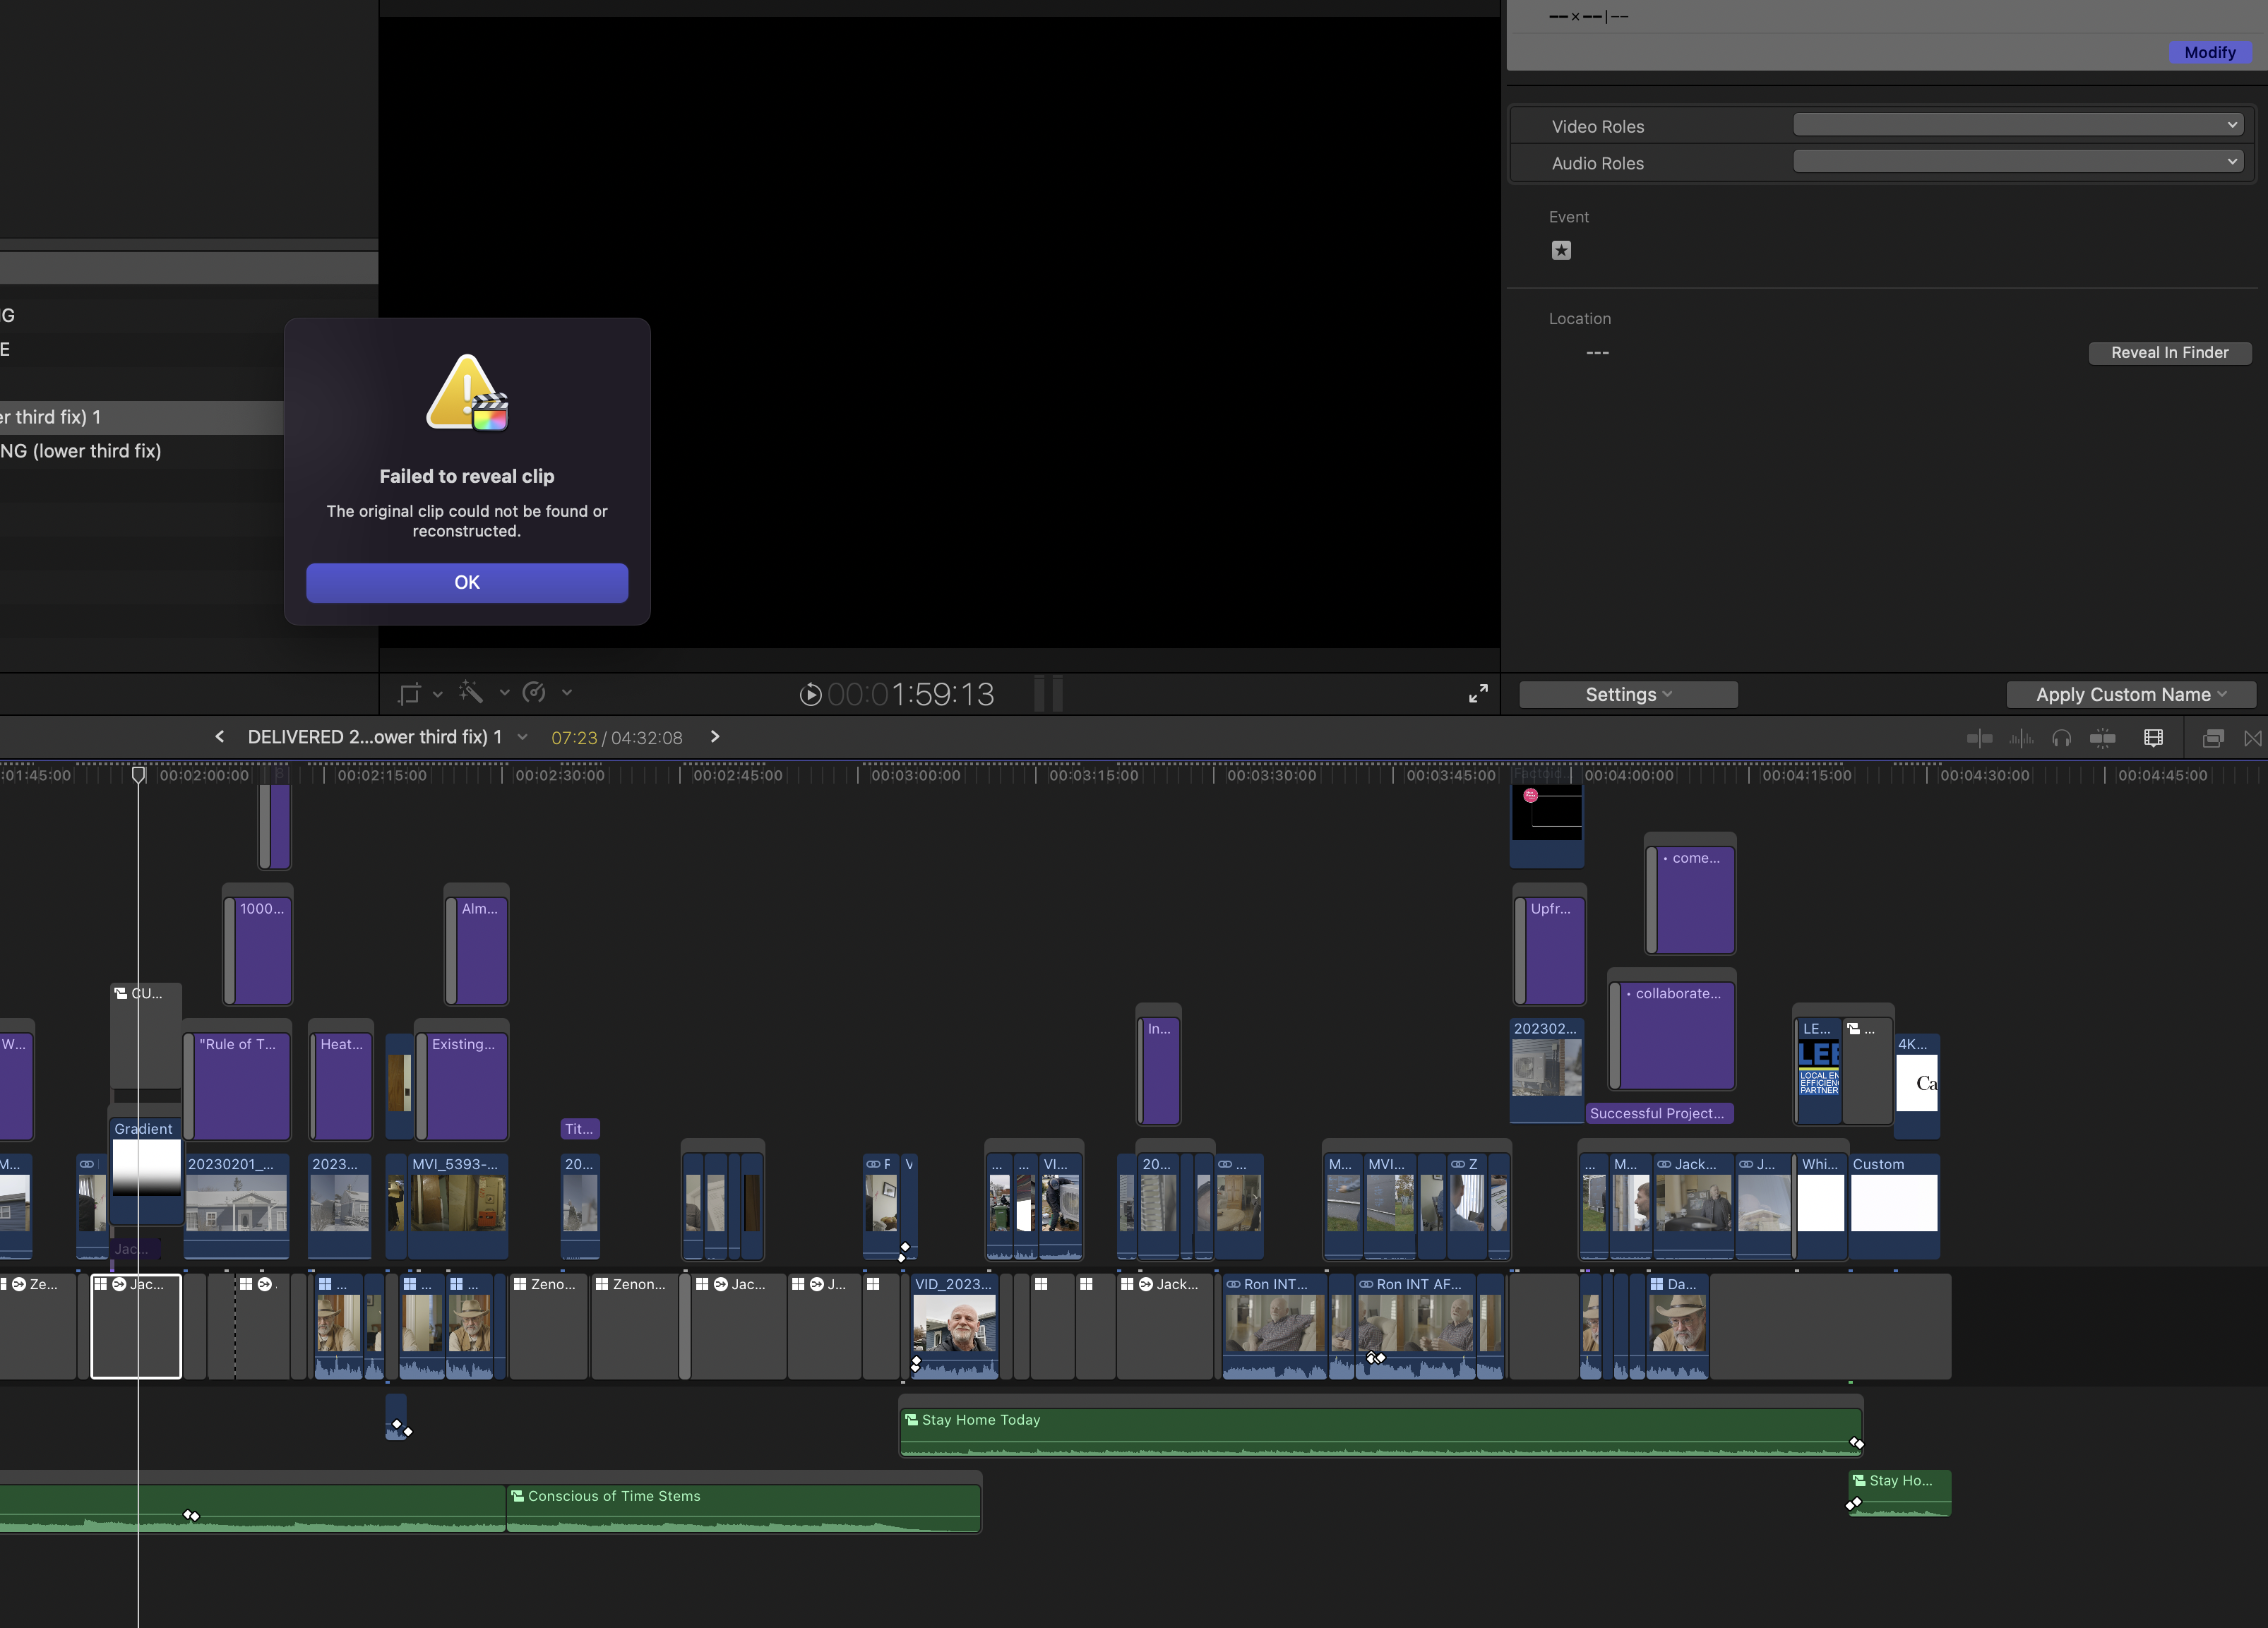Image resolution: width=2268 pixels, height=1628 pixels.
Task: Open the Settings menu above the timeline
Action: (1627, 693)
